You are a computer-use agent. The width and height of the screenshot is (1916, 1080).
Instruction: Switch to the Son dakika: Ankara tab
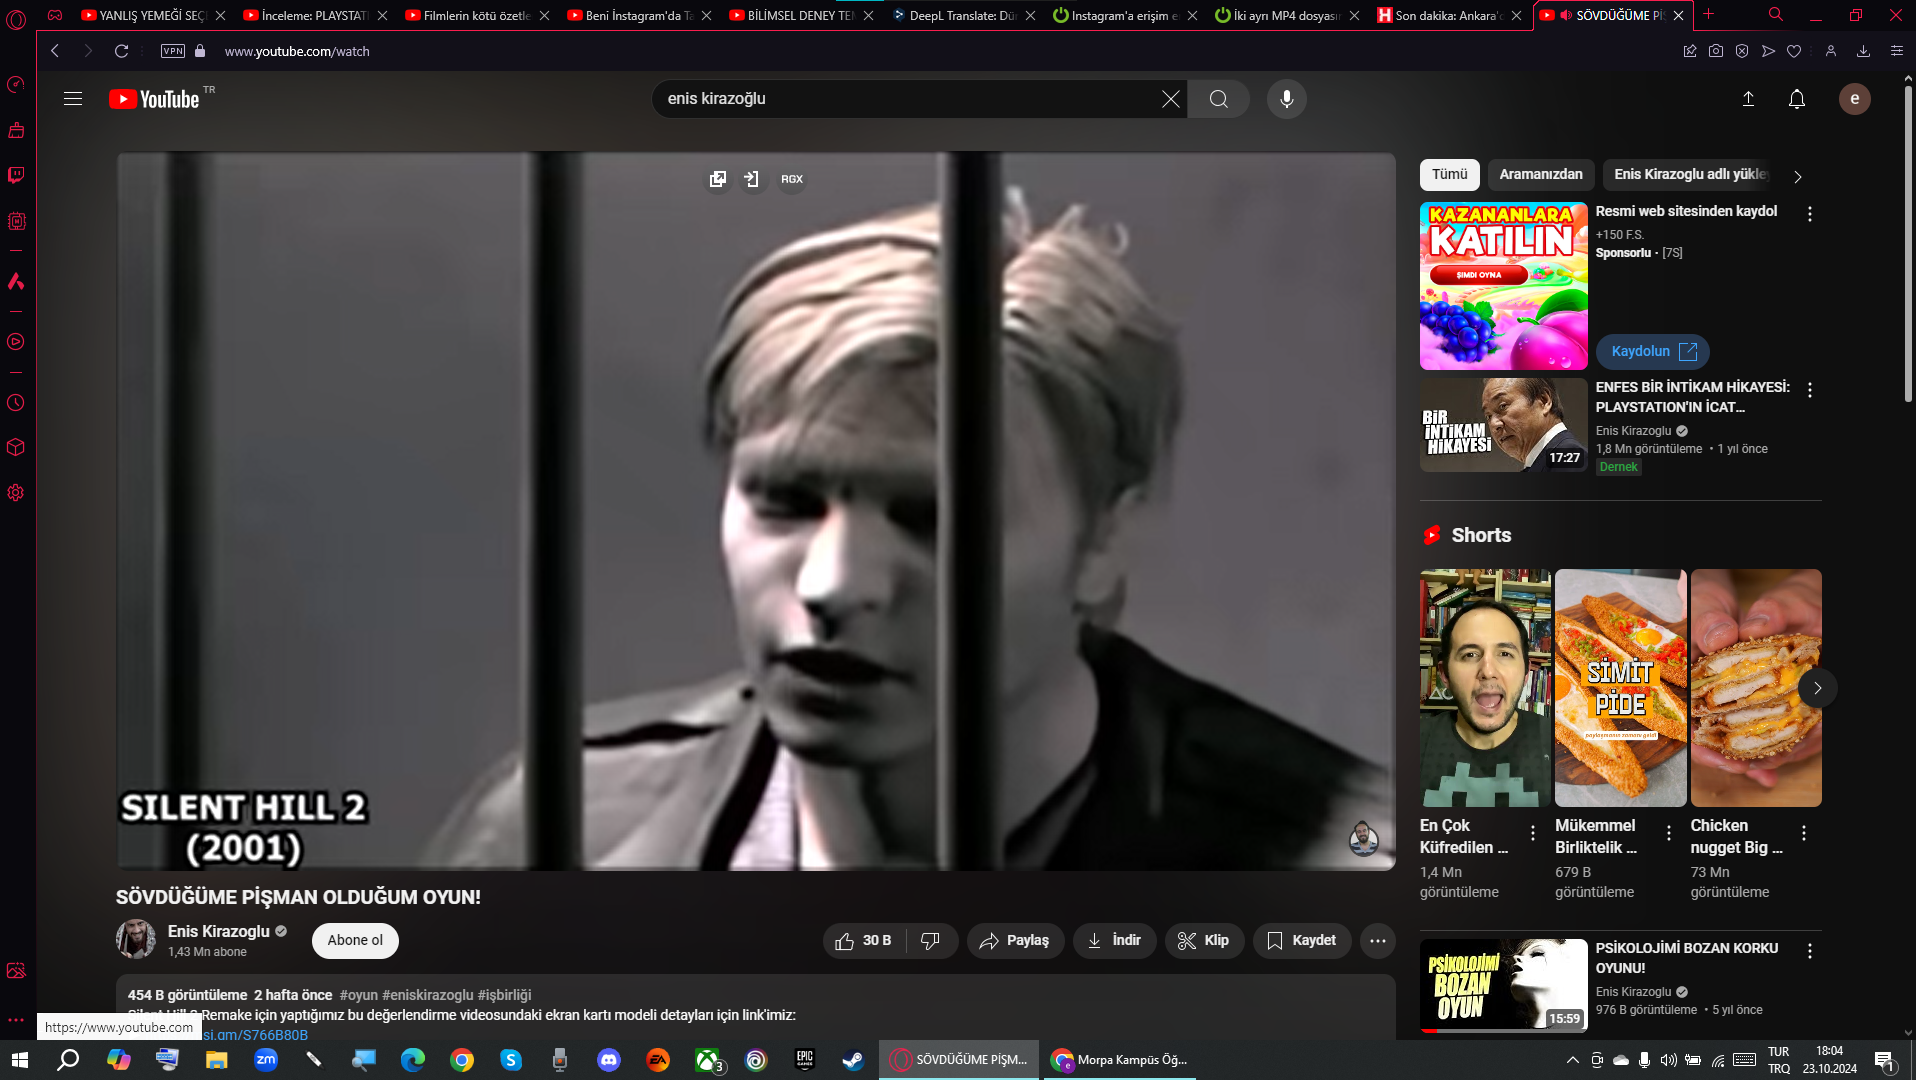tap(1450, 16)
